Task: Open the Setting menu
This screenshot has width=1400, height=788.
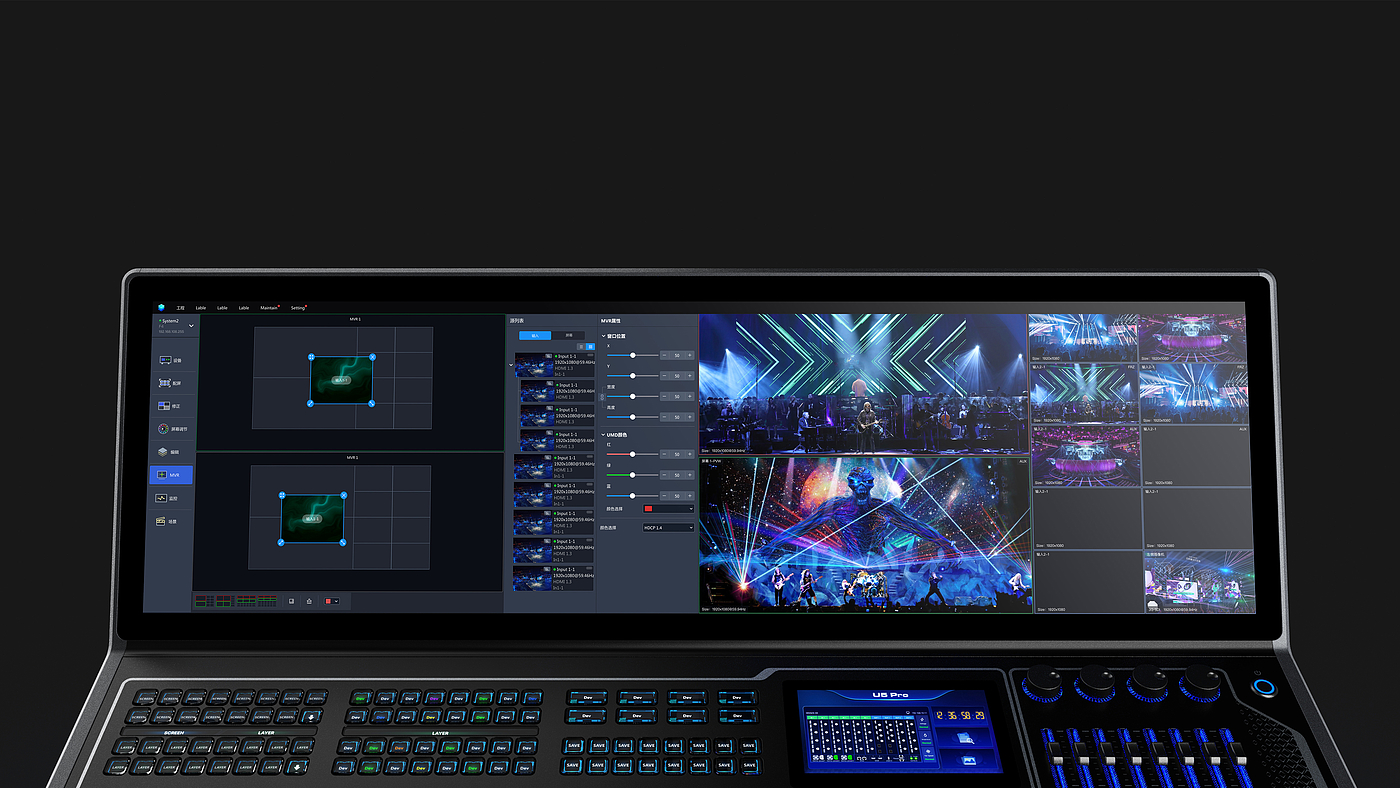Action: point(299,308)
